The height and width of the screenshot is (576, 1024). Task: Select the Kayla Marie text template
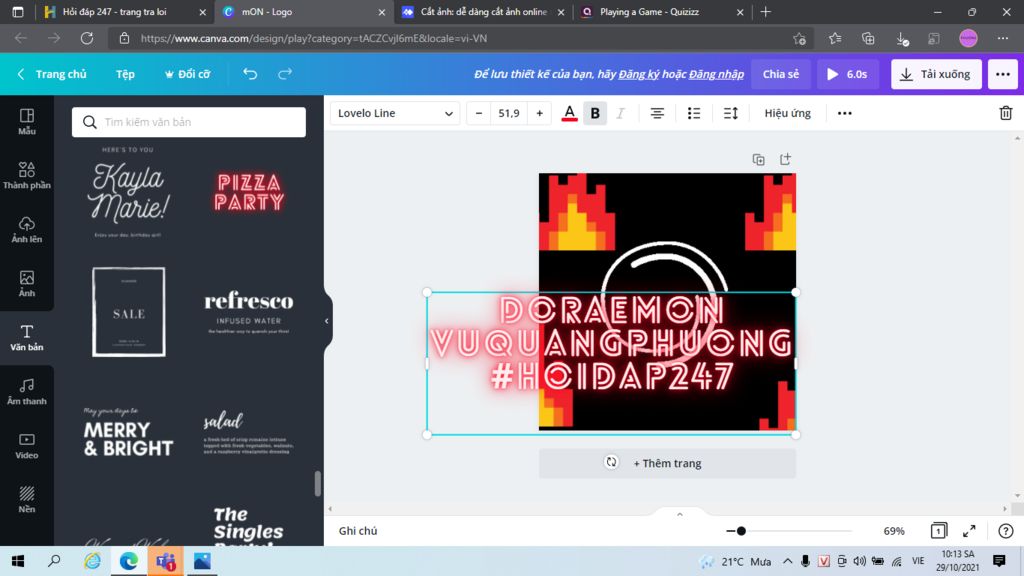coord(129,193)
